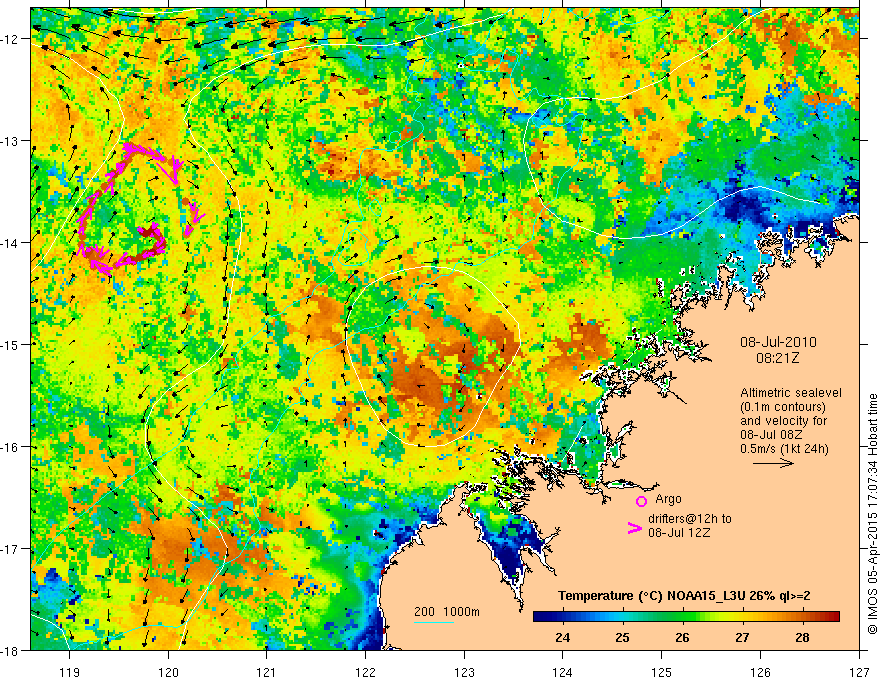The height and width of the screenshot is (680, 880).
Task: Click the temperature color scale bar
Action: pyautogui.click(x=686, y=617)
